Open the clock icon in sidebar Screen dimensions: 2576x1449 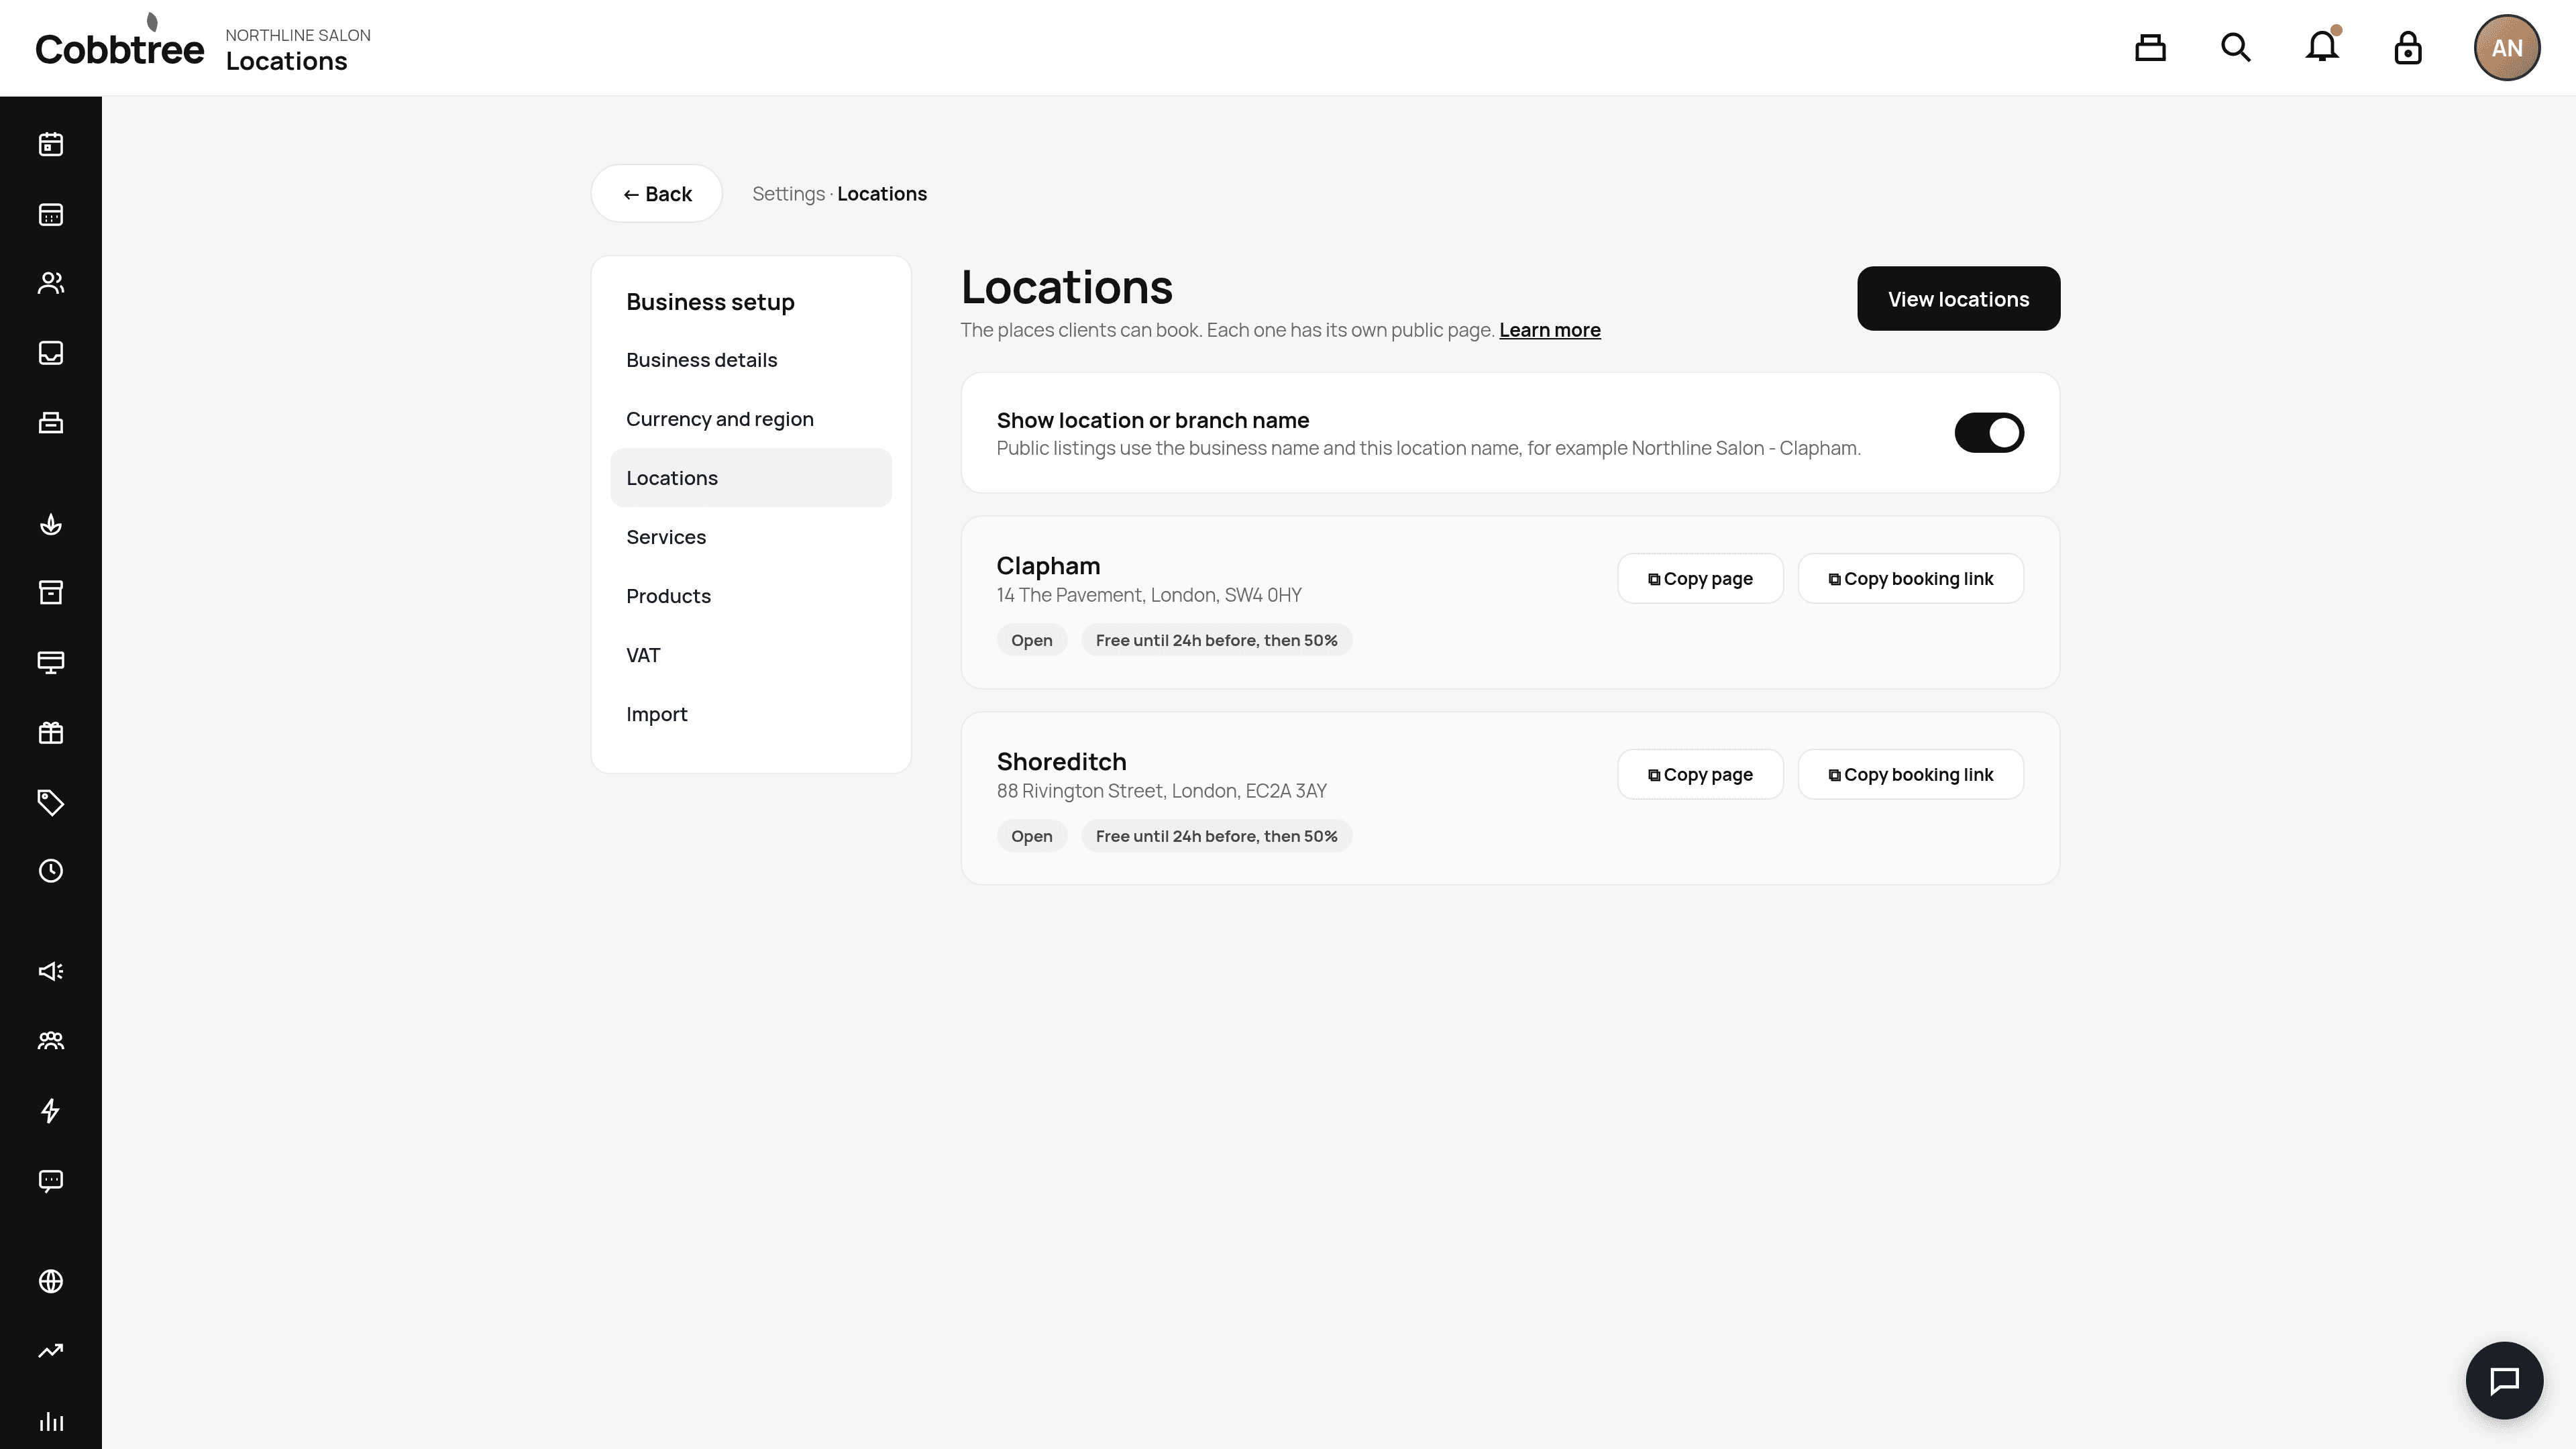coord(51,871)
